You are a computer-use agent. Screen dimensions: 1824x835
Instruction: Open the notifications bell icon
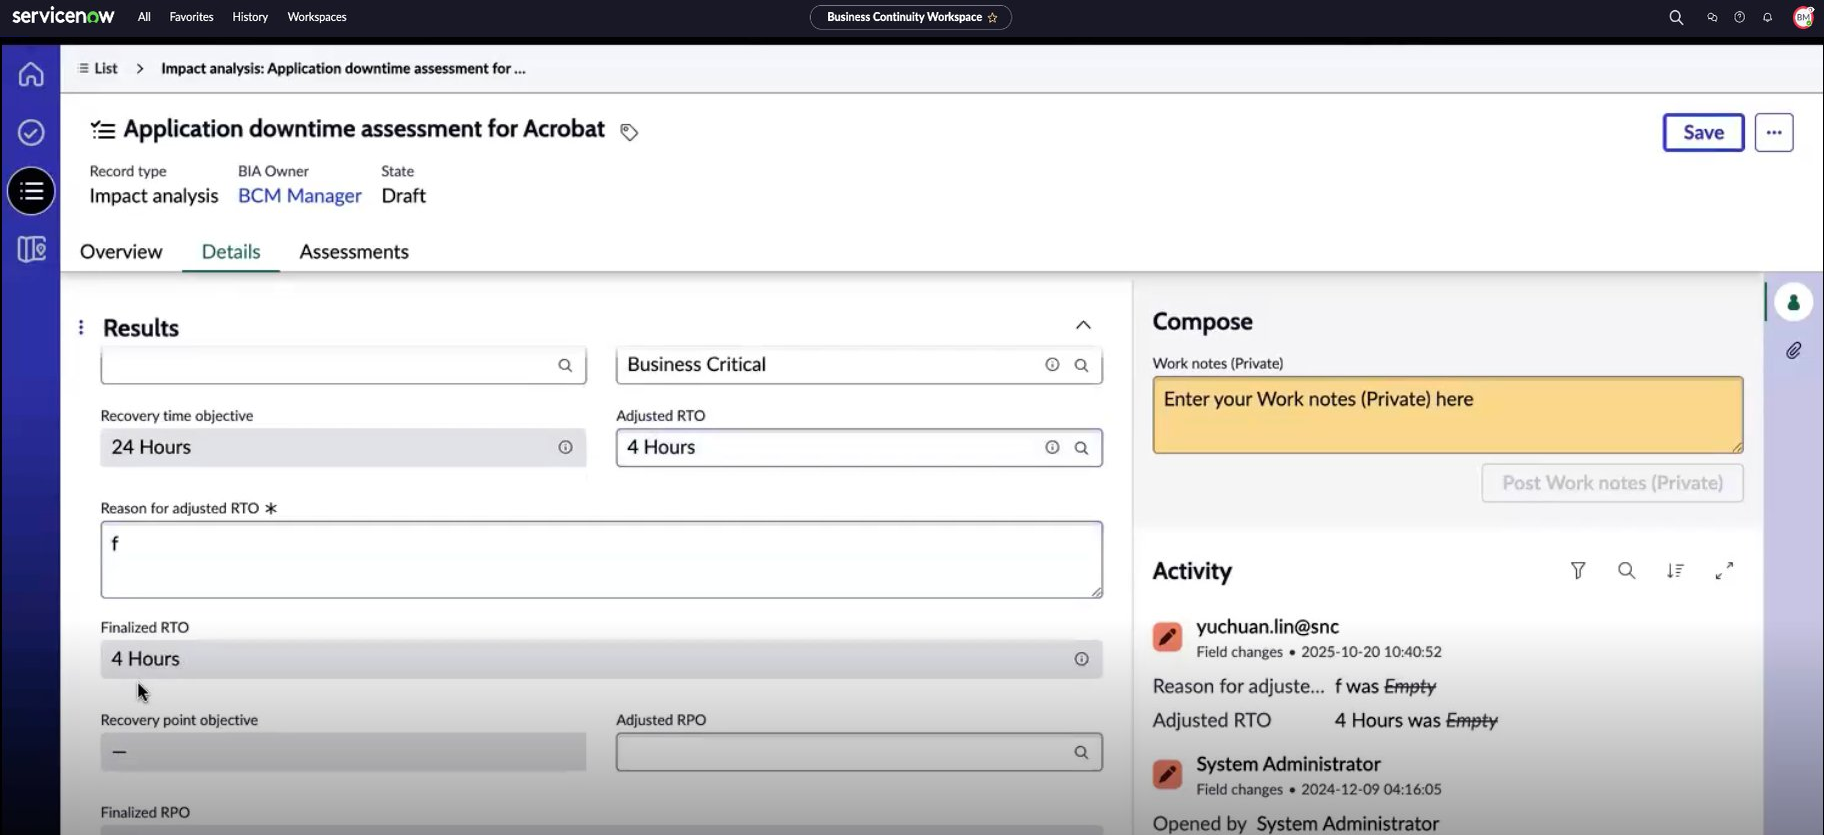[x=1767, y=17]
